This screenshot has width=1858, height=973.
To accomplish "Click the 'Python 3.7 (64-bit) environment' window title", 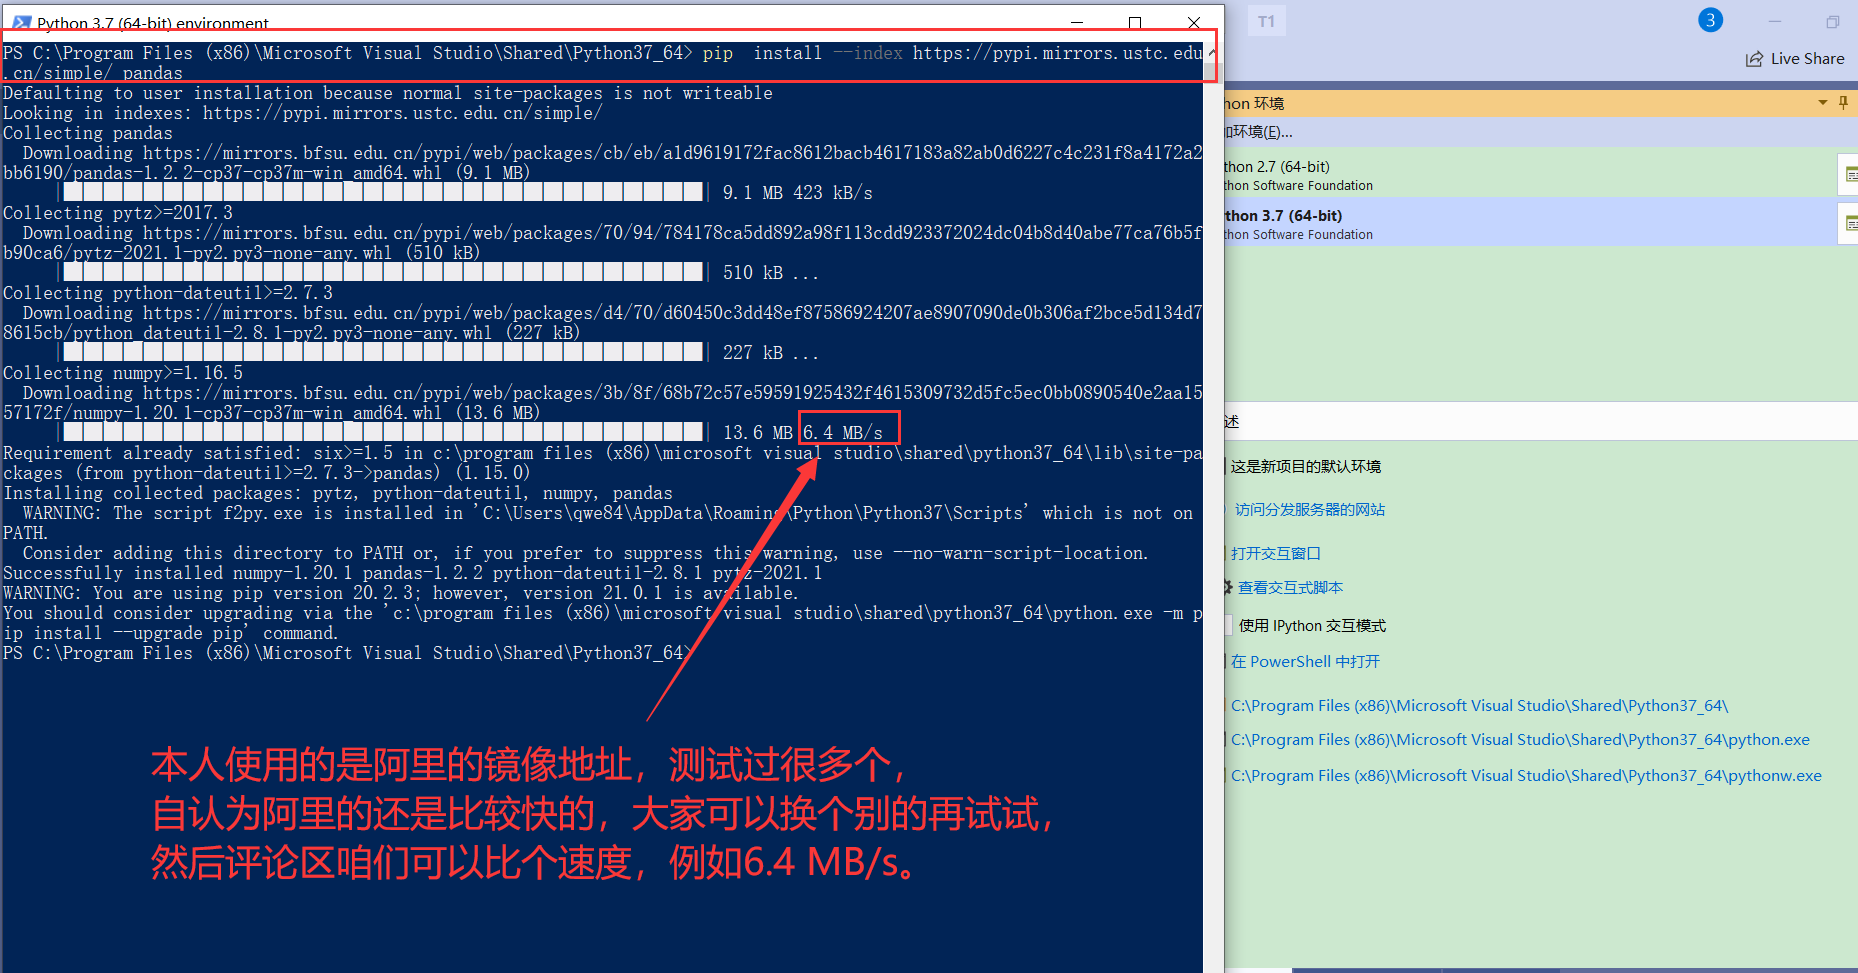I will 153,23.
